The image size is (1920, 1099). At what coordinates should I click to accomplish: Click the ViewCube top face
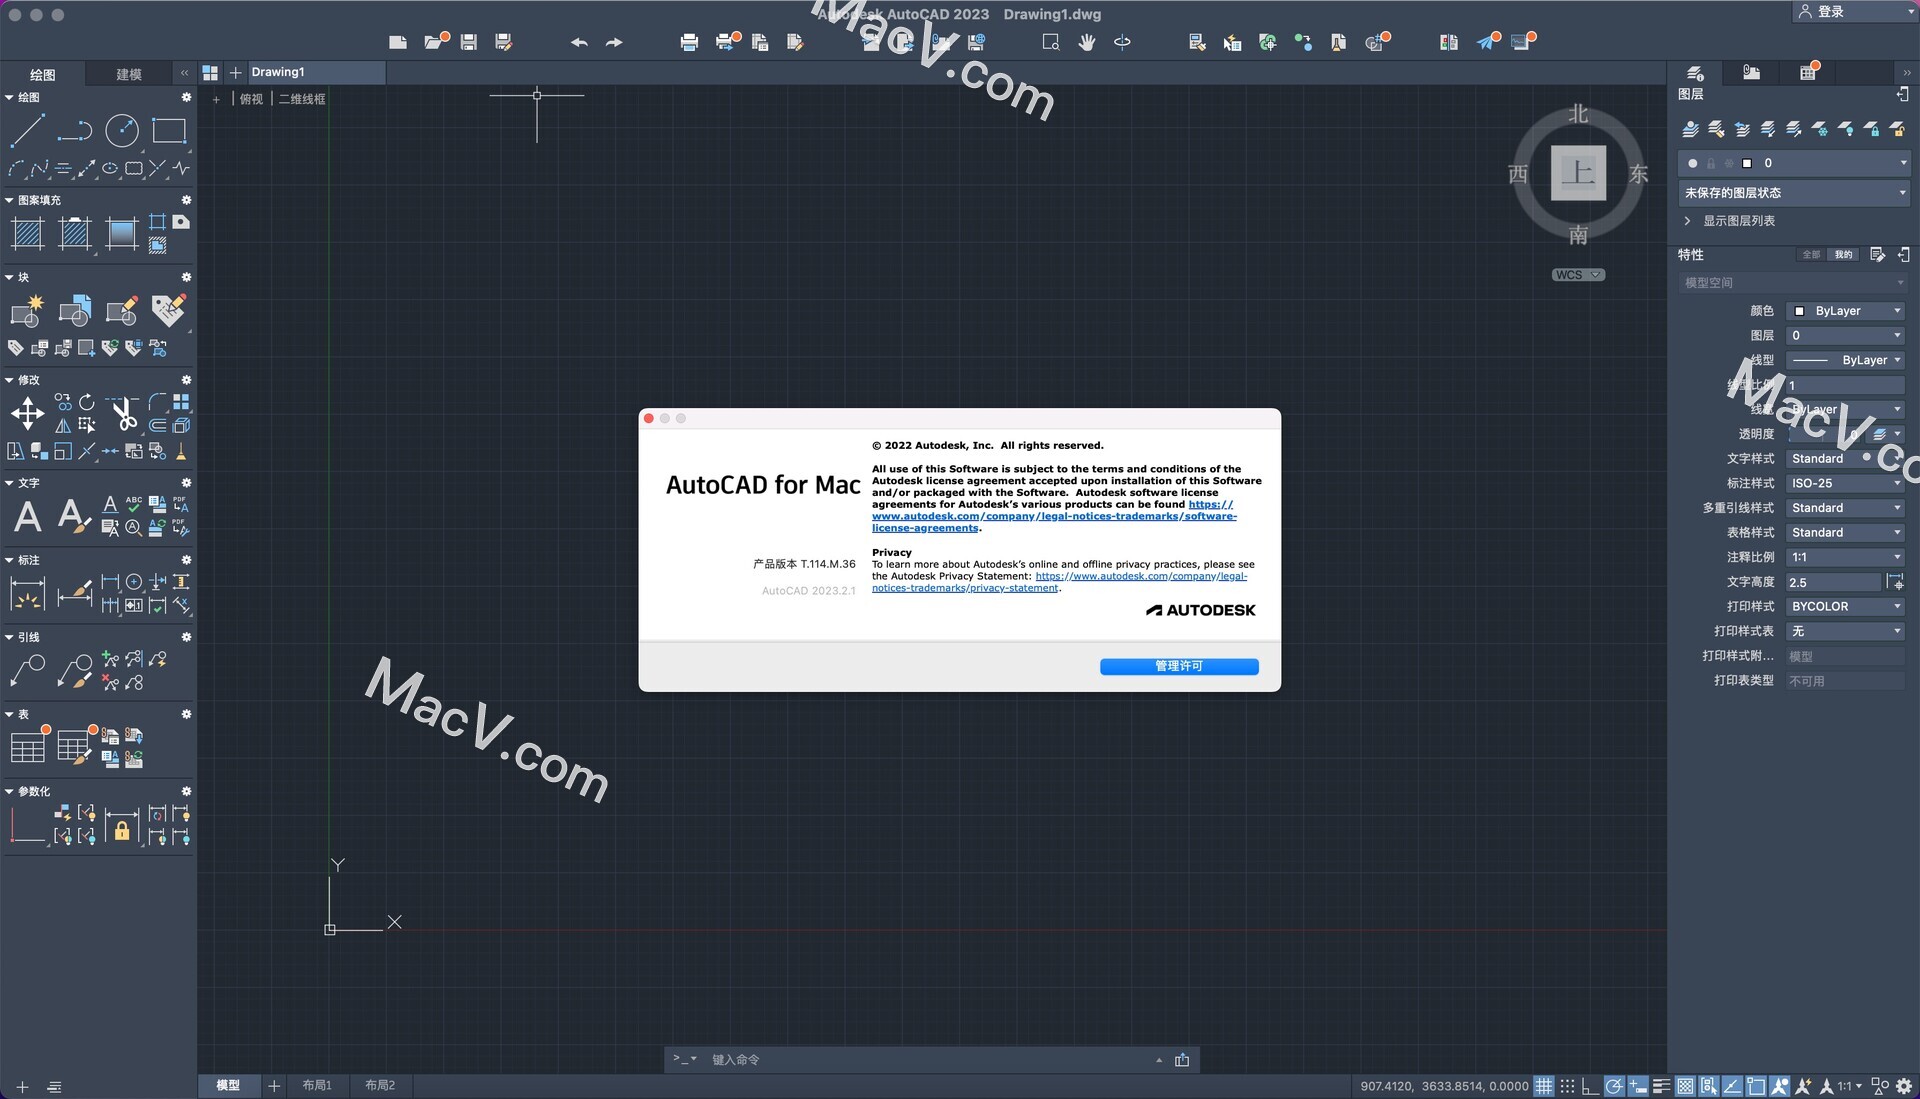[x=1578, y=173]
